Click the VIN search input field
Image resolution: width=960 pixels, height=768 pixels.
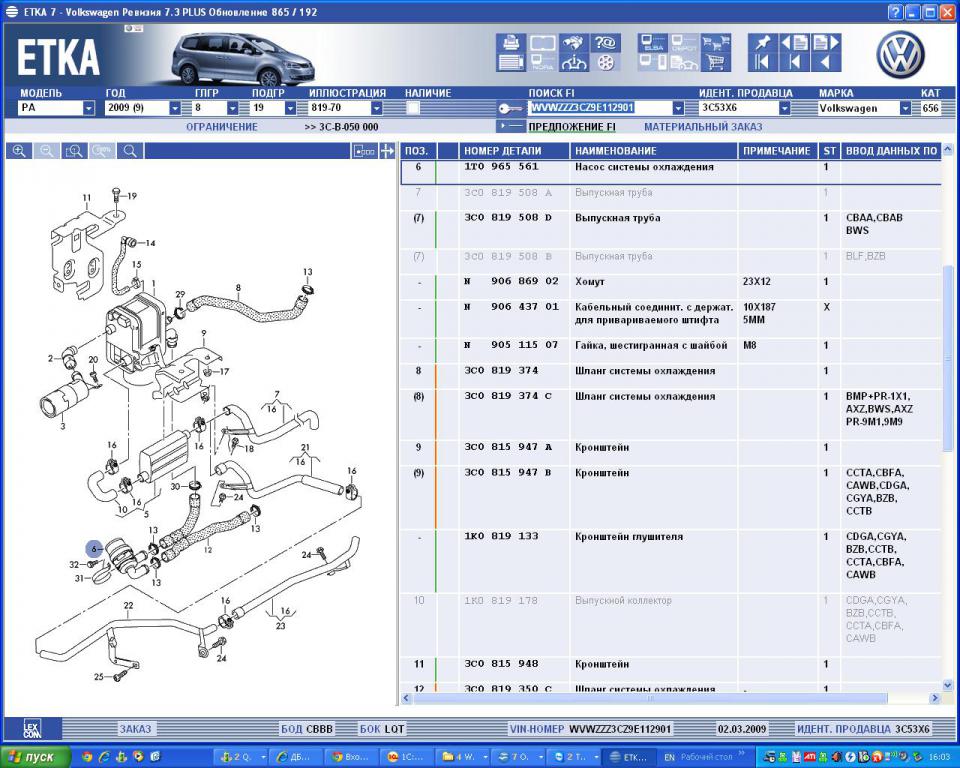(x=599, y=108)
